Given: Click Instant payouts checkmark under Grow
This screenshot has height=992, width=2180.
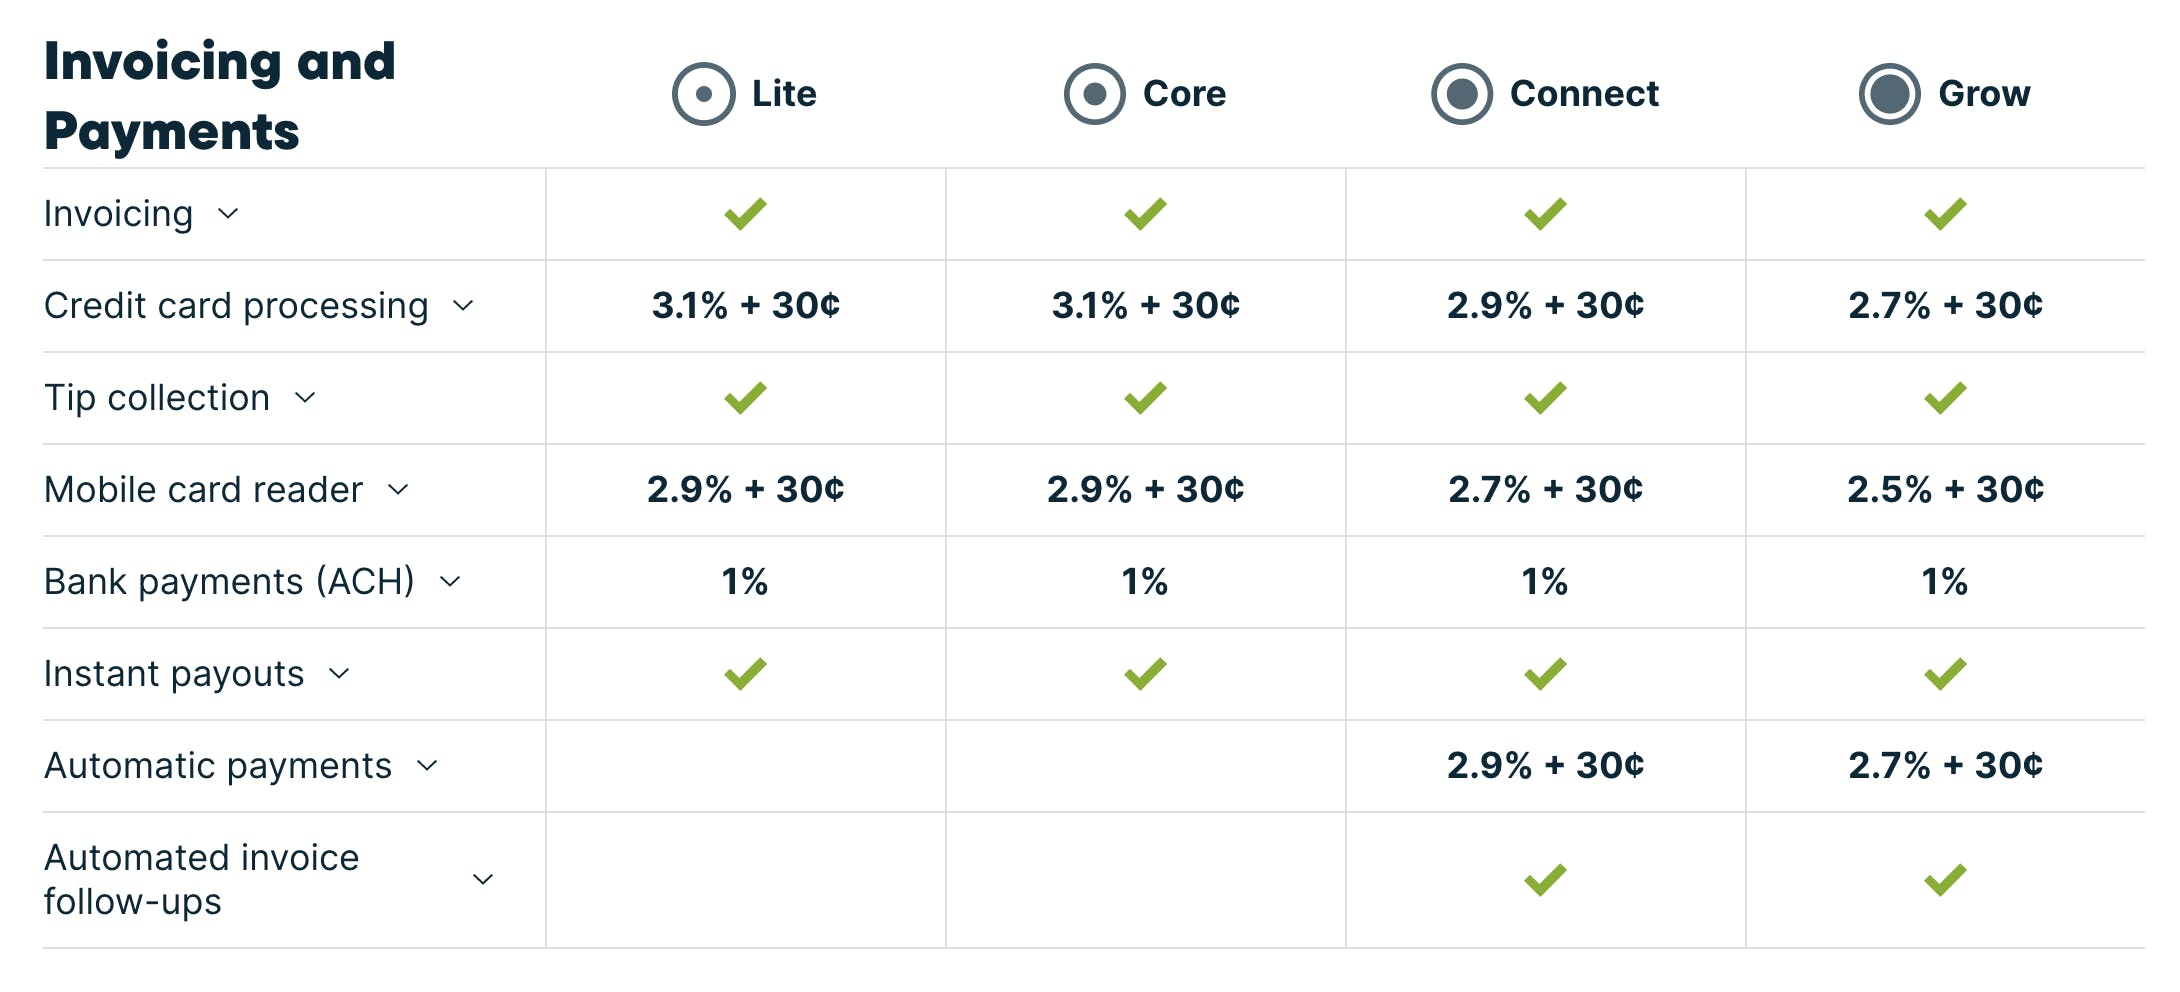Looking at the screenshot, I should coord(1945,674).
